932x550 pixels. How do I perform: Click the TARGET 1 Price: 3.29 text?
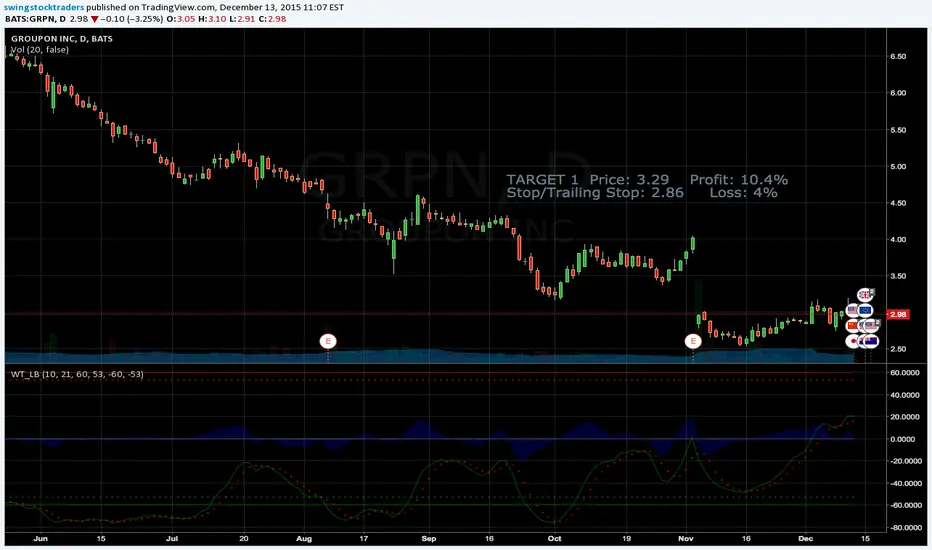(587, 180)
